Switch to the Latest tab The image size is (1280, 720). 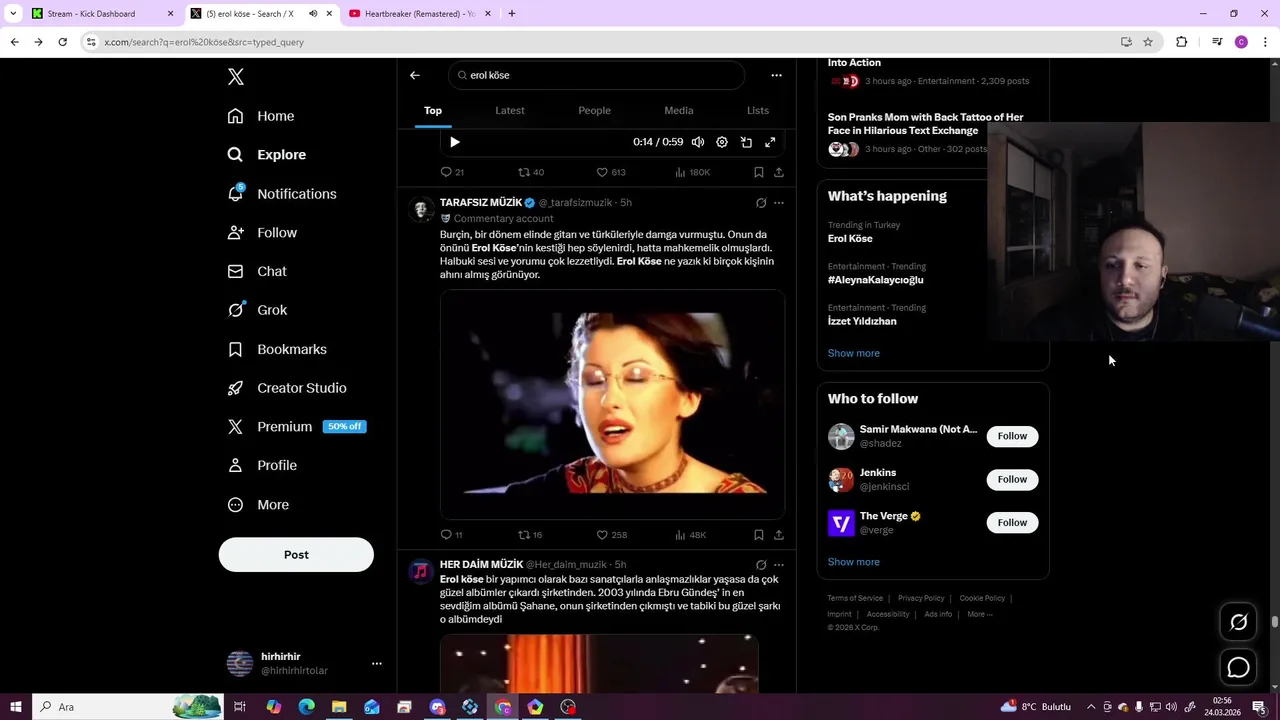[x=510, y=110]
